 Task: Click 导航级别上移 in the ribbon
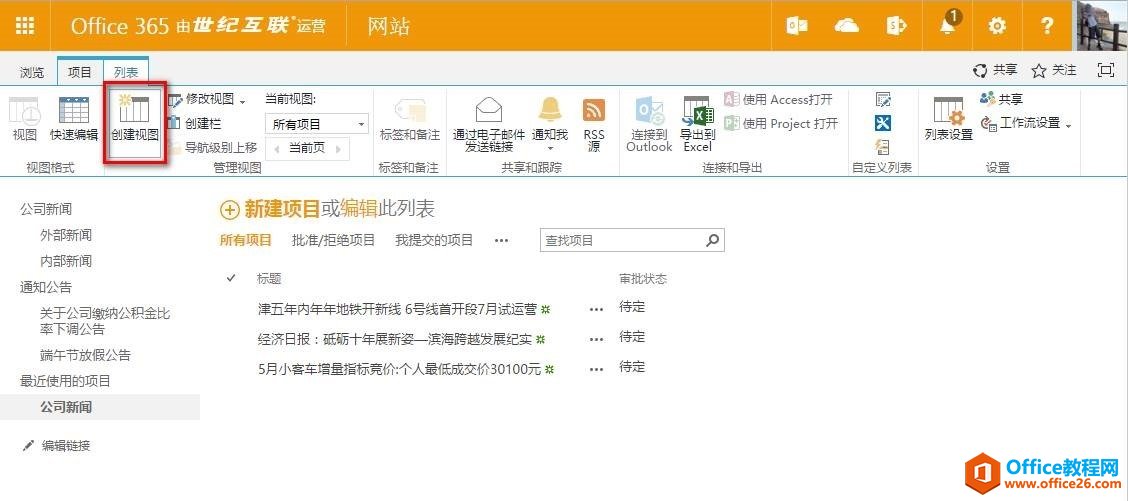click(212, 148)
